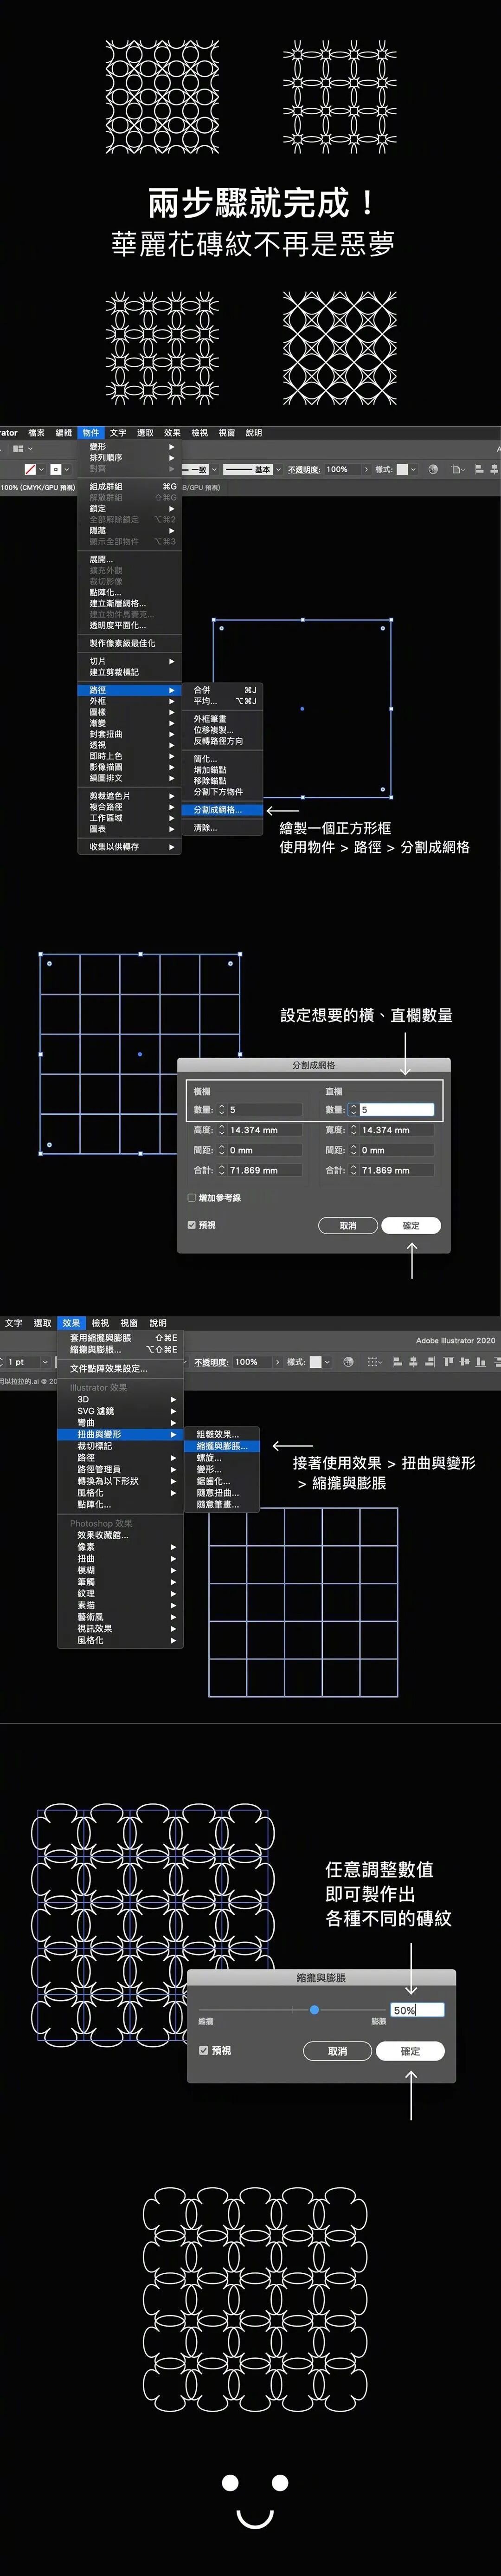Open the 1 pt stroke weight dropdown
The width and height of the screenshot is (501, 2576).
coord(45,1362)
